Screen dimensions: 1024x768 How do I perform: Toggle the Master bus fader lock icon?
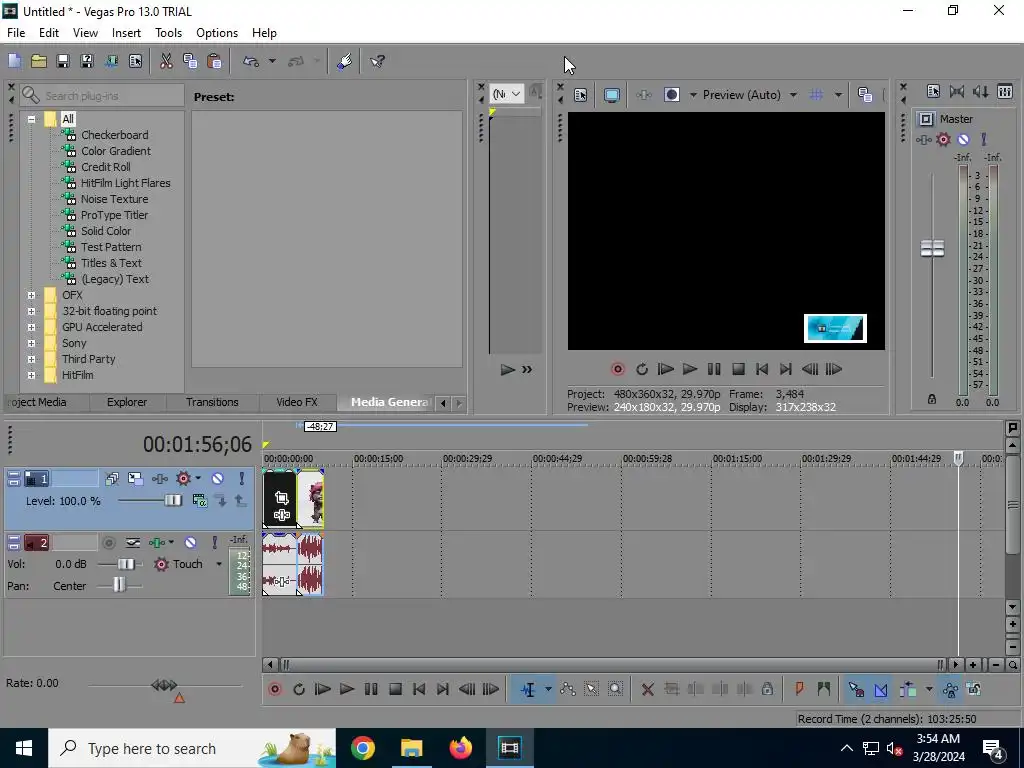tap(932, 399)
